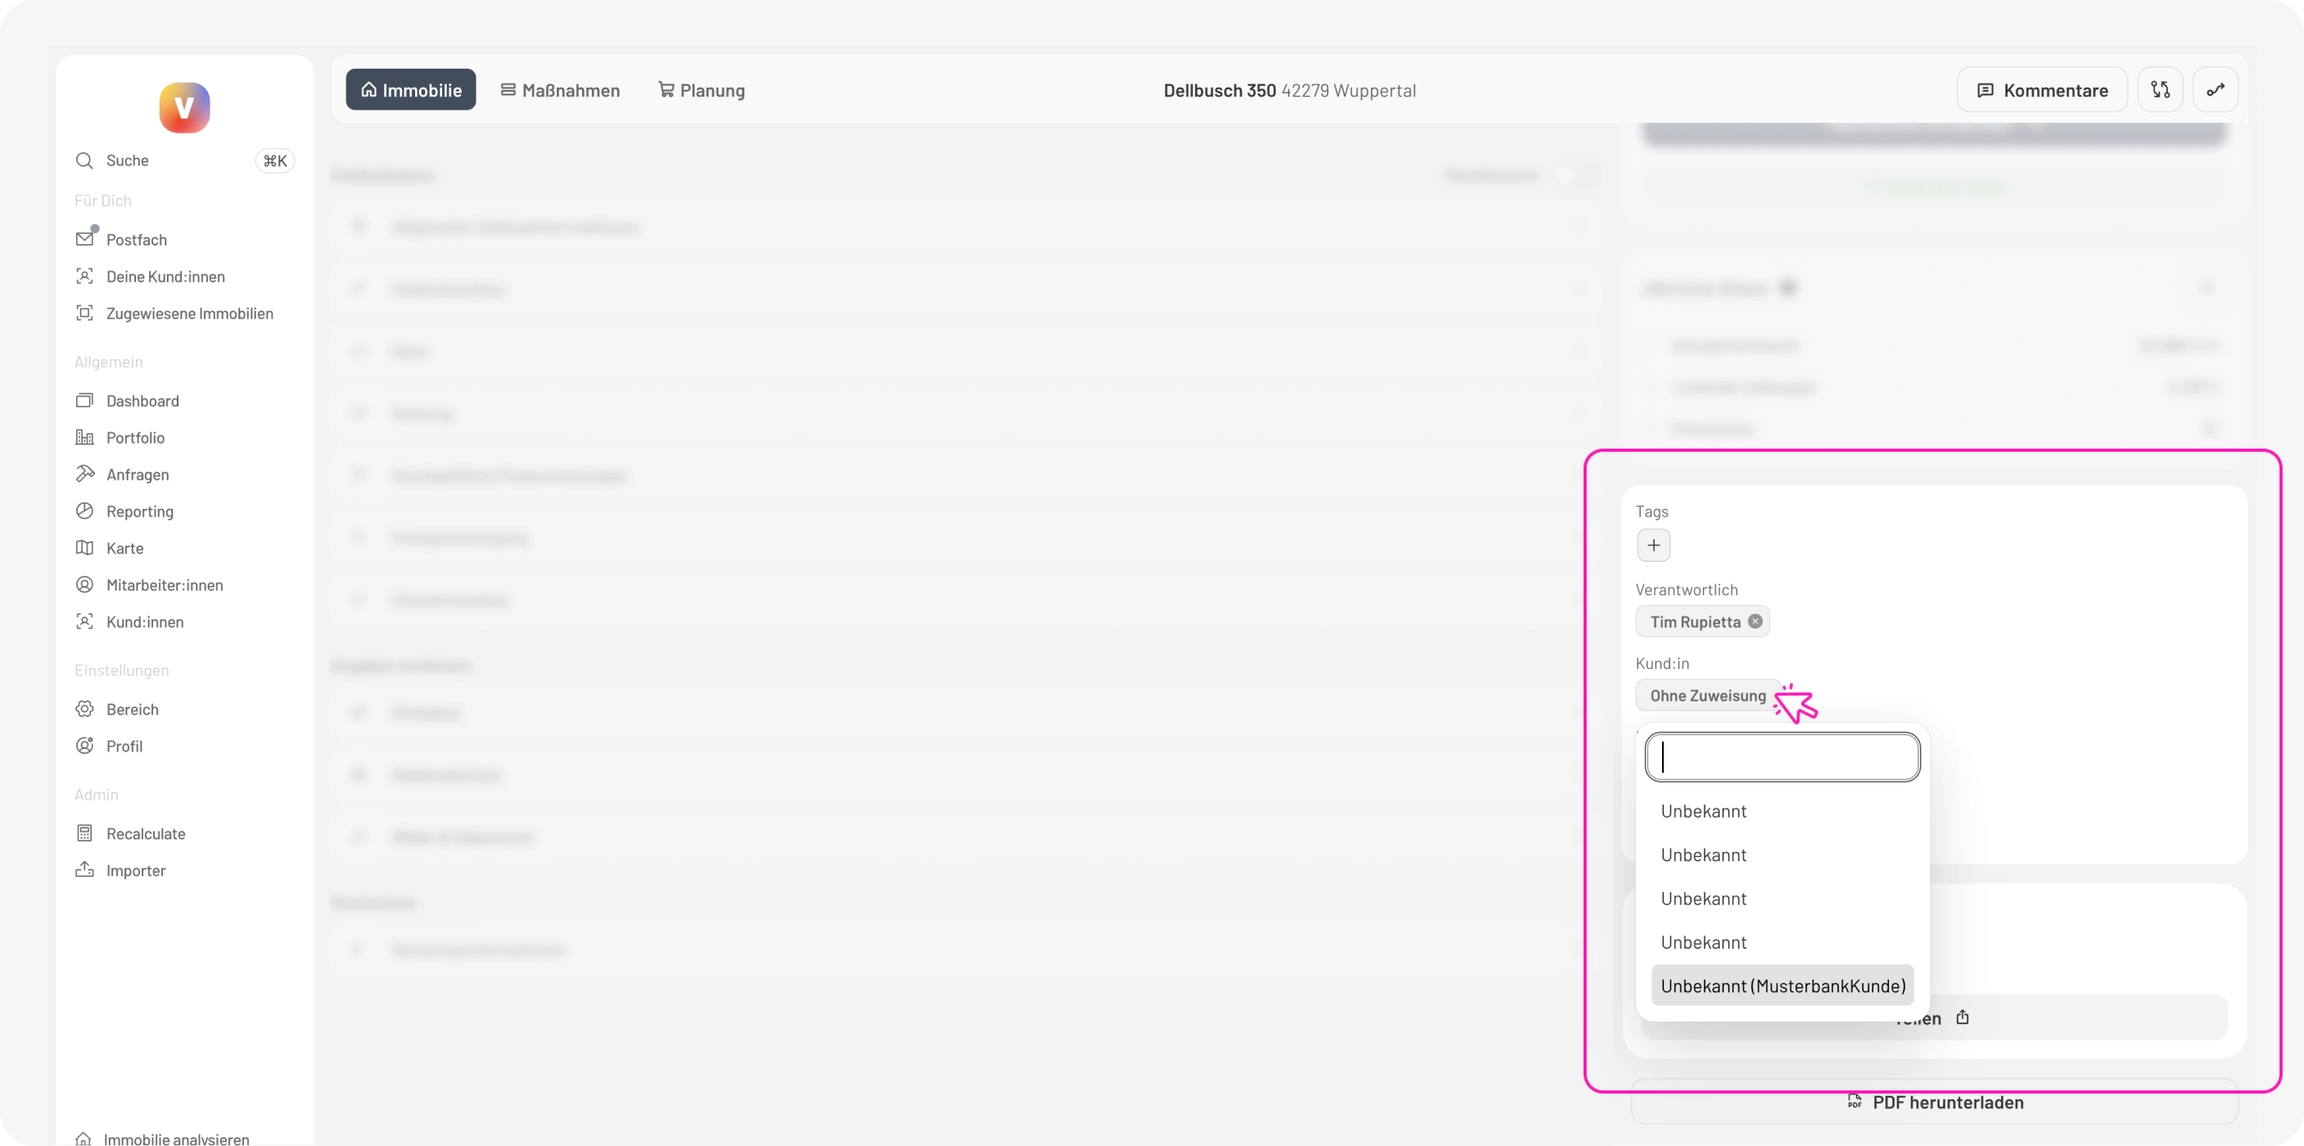Open Reporting in the sidebar
This screenshot has width=2304, height=1146.
[x=139, y=511]
